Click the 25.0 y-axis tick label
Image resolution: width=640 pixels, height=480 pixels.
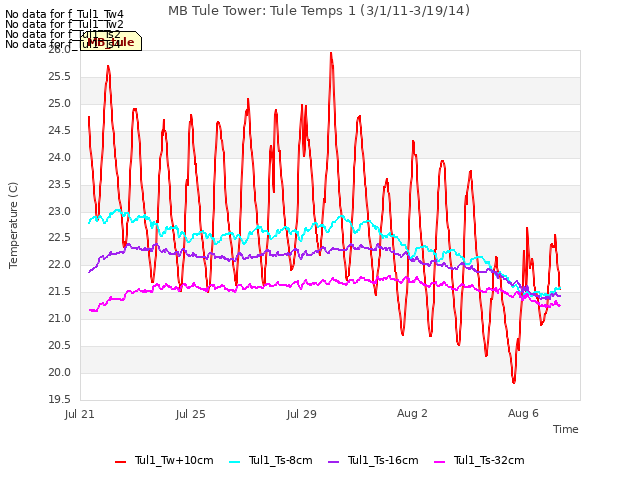click(x=60, y=104)
